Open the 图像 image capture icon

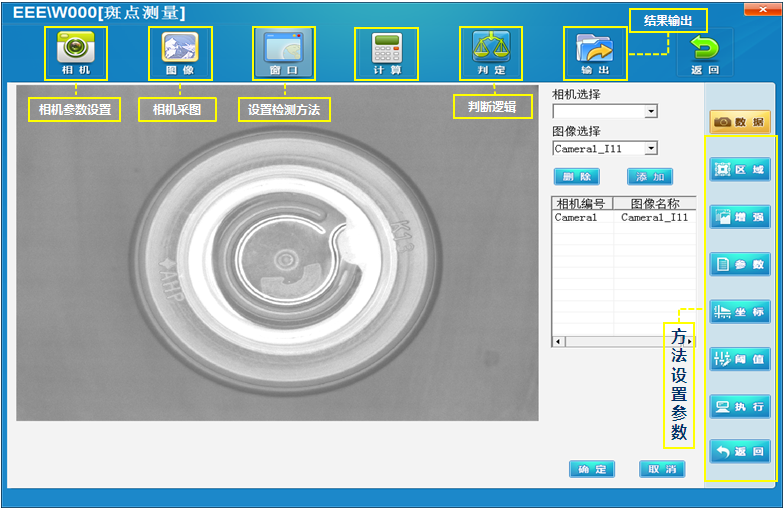(180, 54)
